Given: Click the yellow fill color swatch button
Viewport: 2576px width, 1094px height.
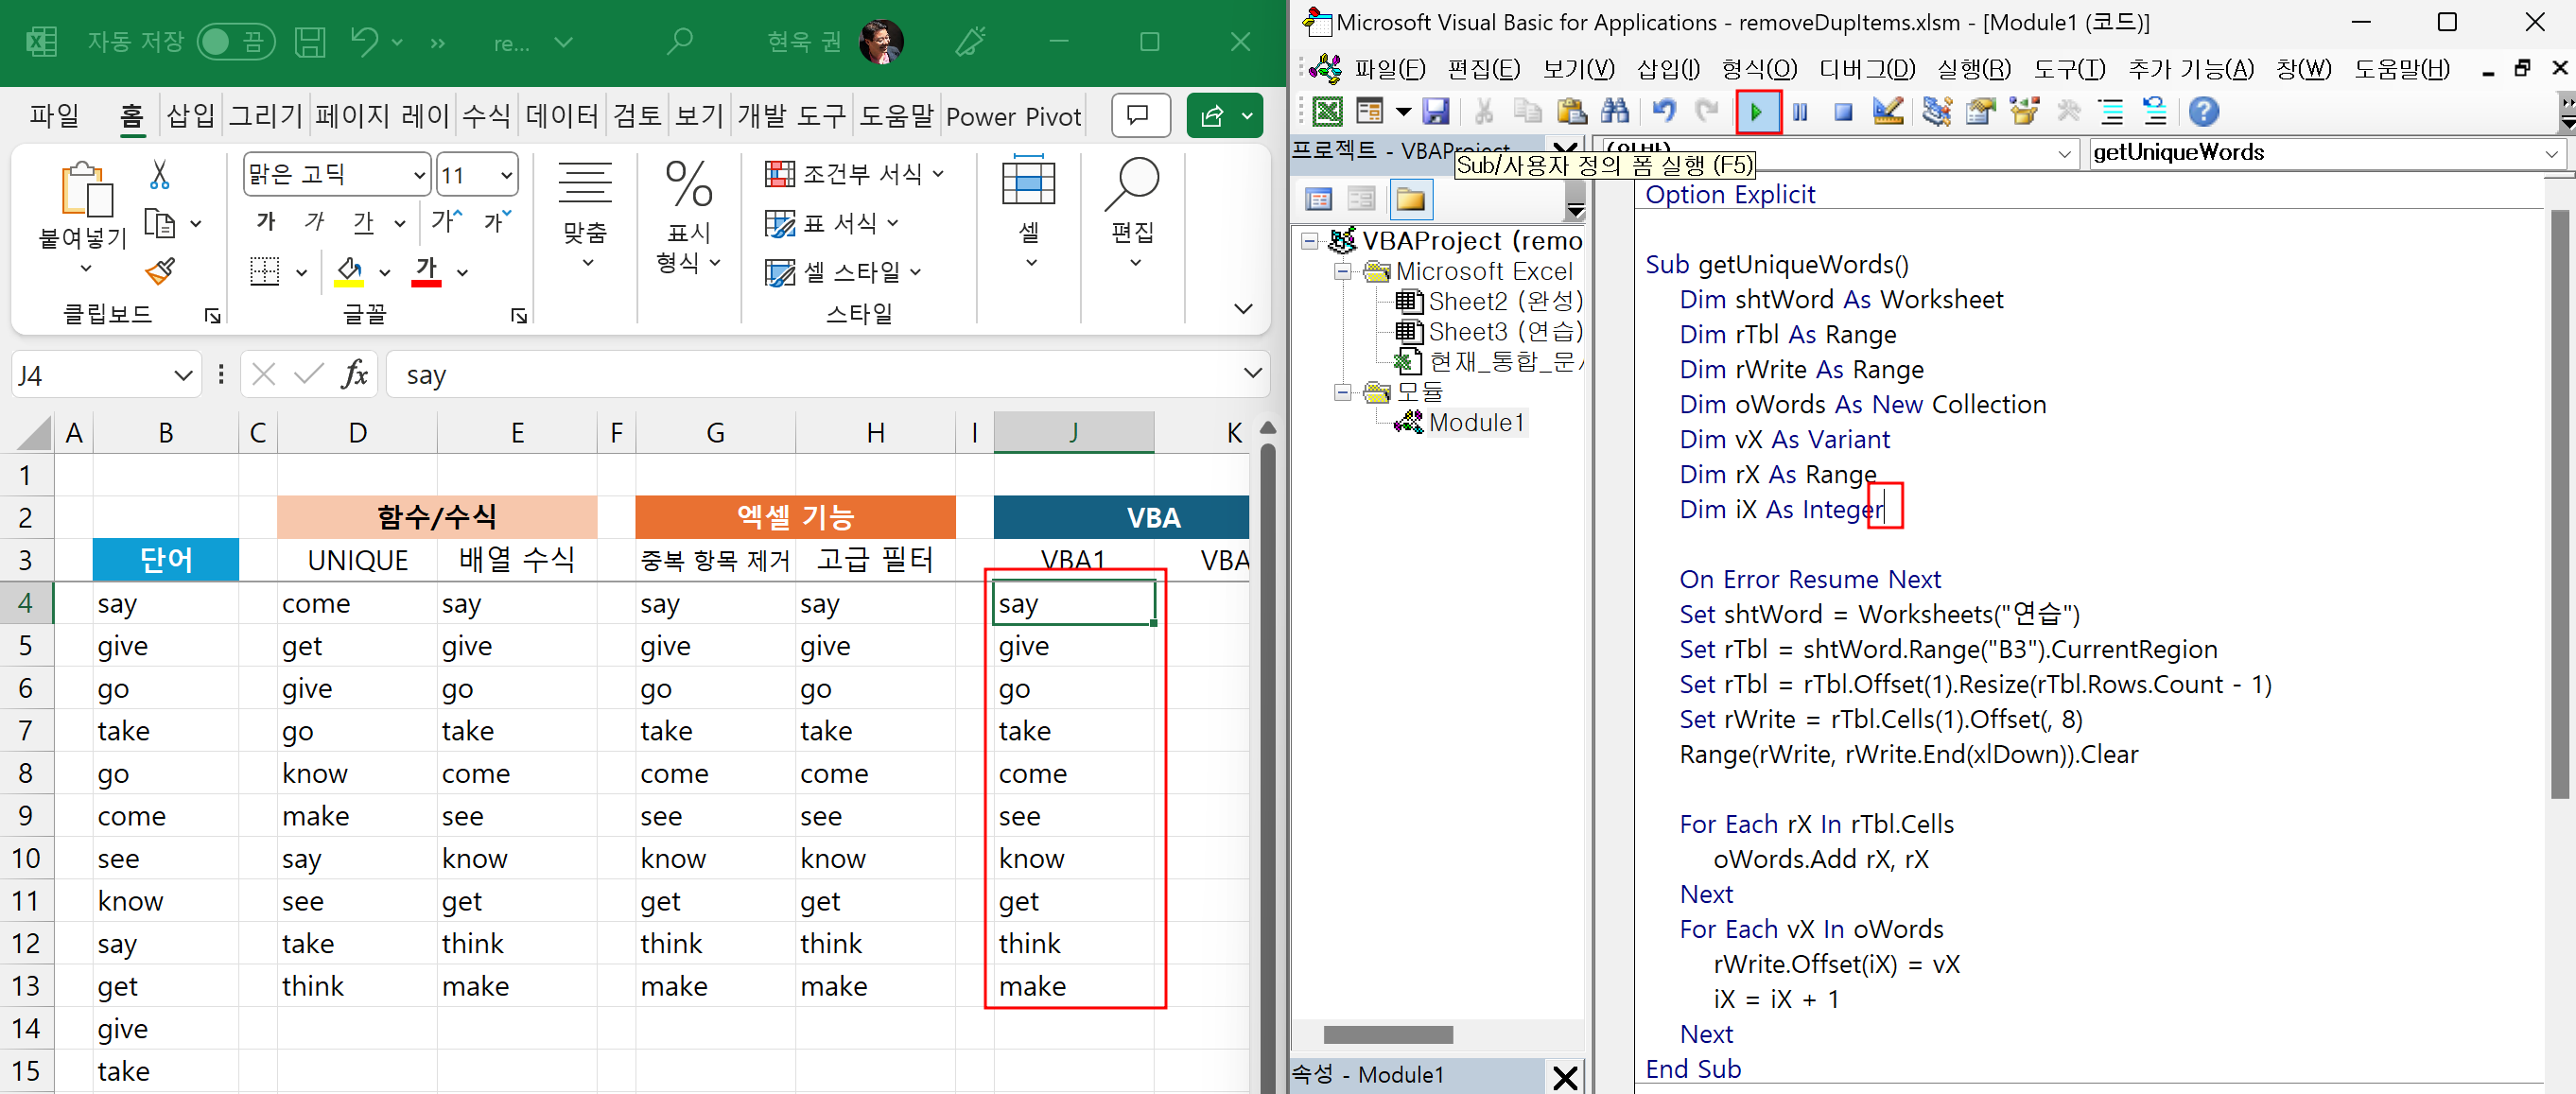Looking at the screenshot, I should pyautogui.click(x=349, y=271).
